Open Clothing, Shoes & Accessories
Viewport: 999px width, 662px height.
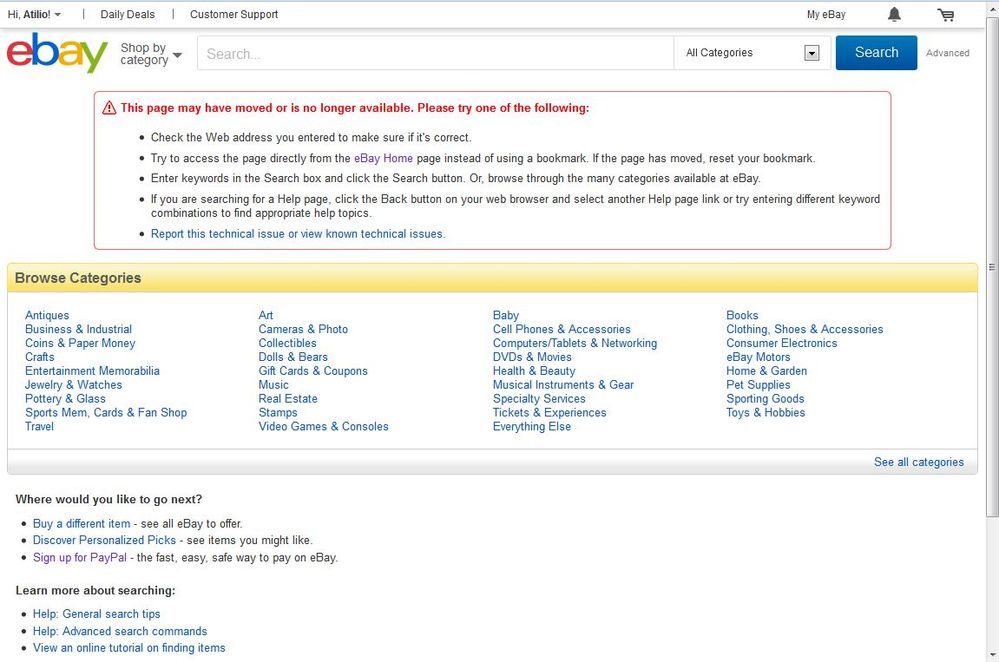pos(805,329)
